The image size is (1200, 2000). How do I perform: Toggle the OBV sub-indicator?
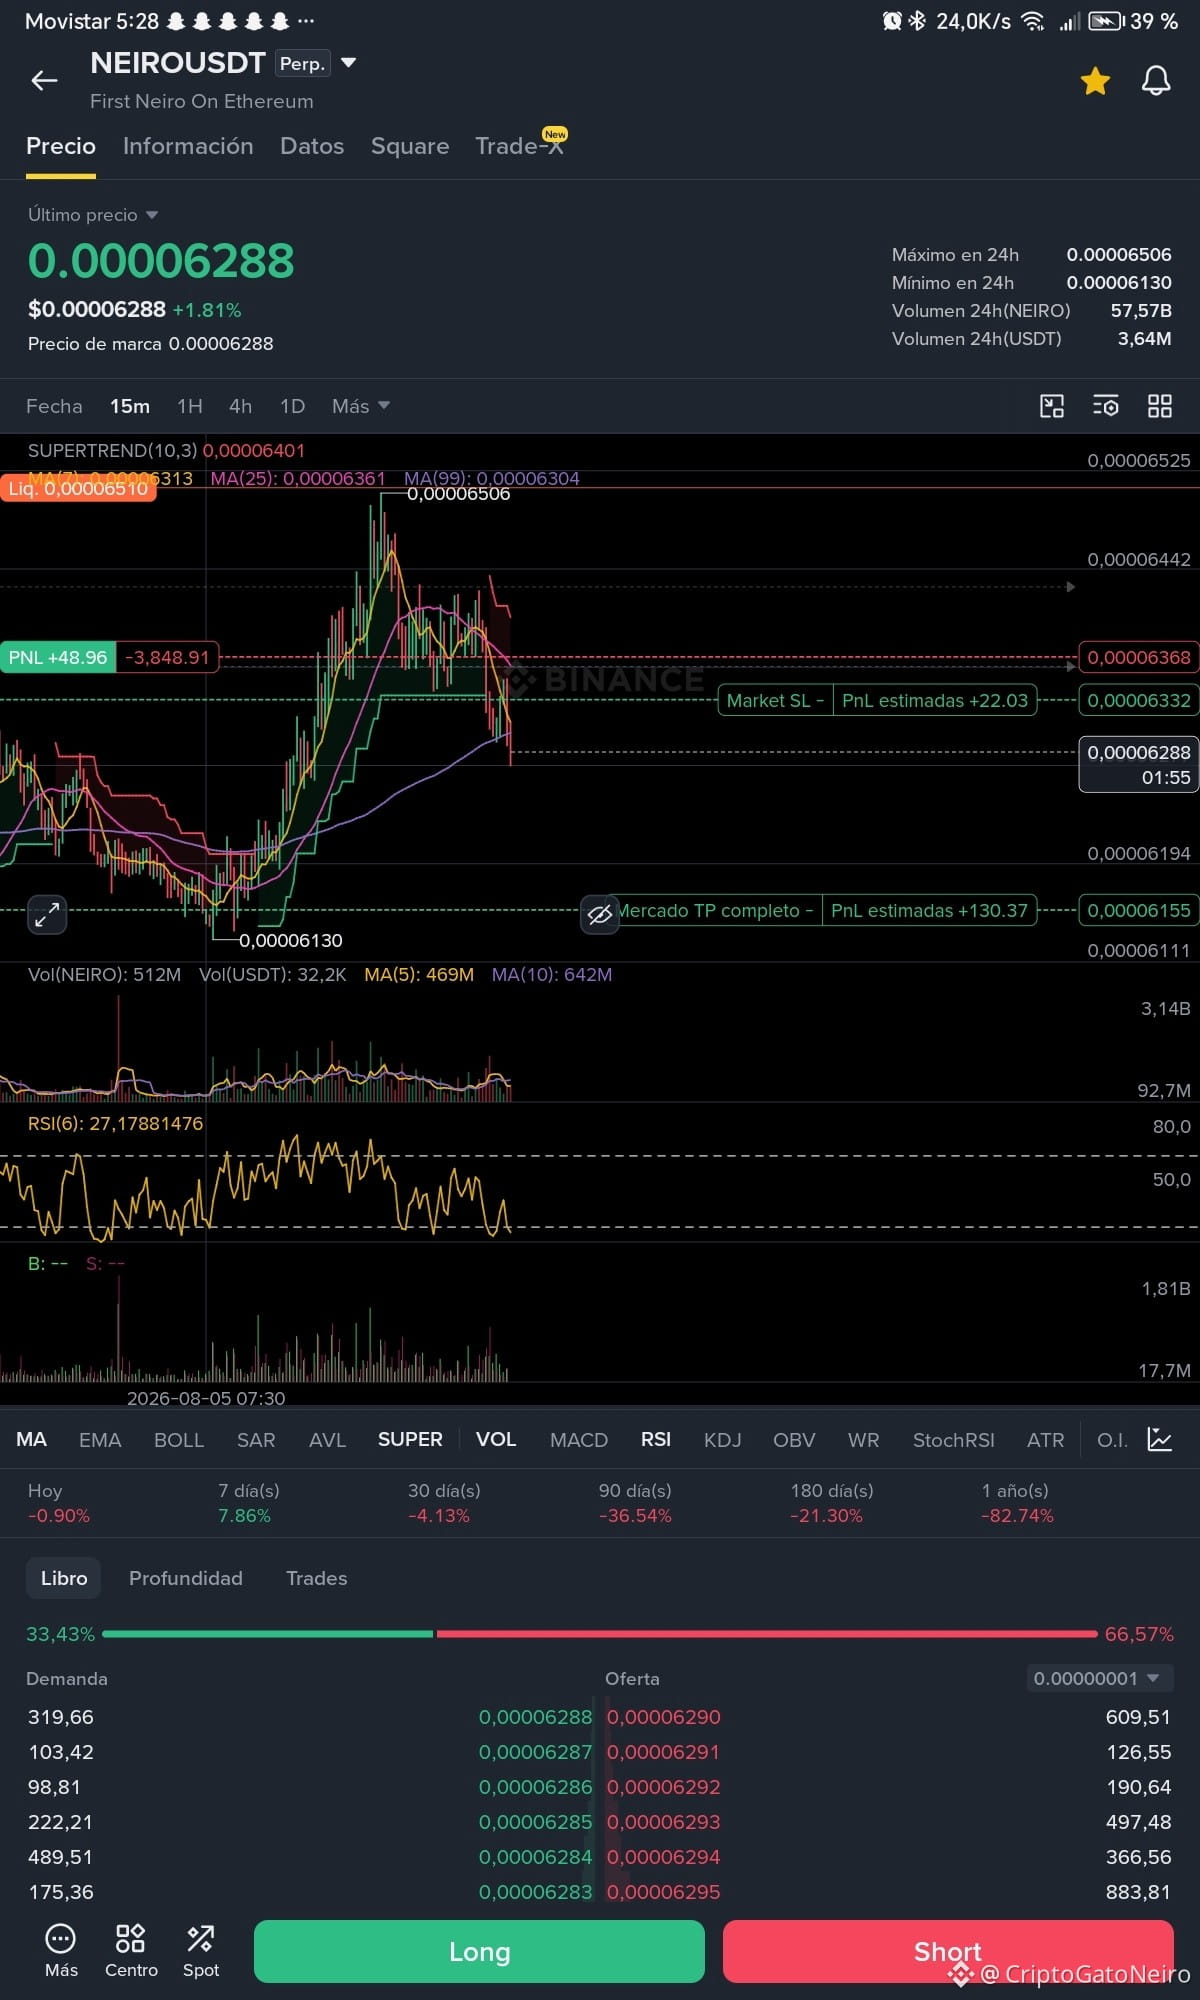(x=794, y=1439)
